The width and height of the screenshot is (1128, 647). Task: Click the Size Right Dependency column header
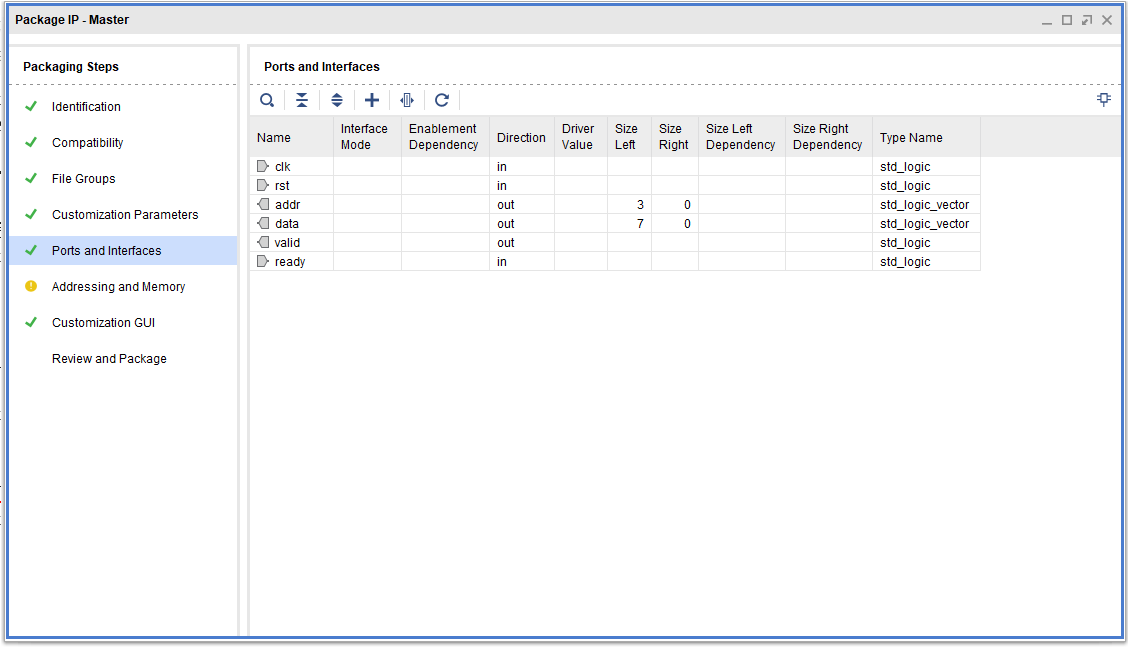(x=829, y=137)
